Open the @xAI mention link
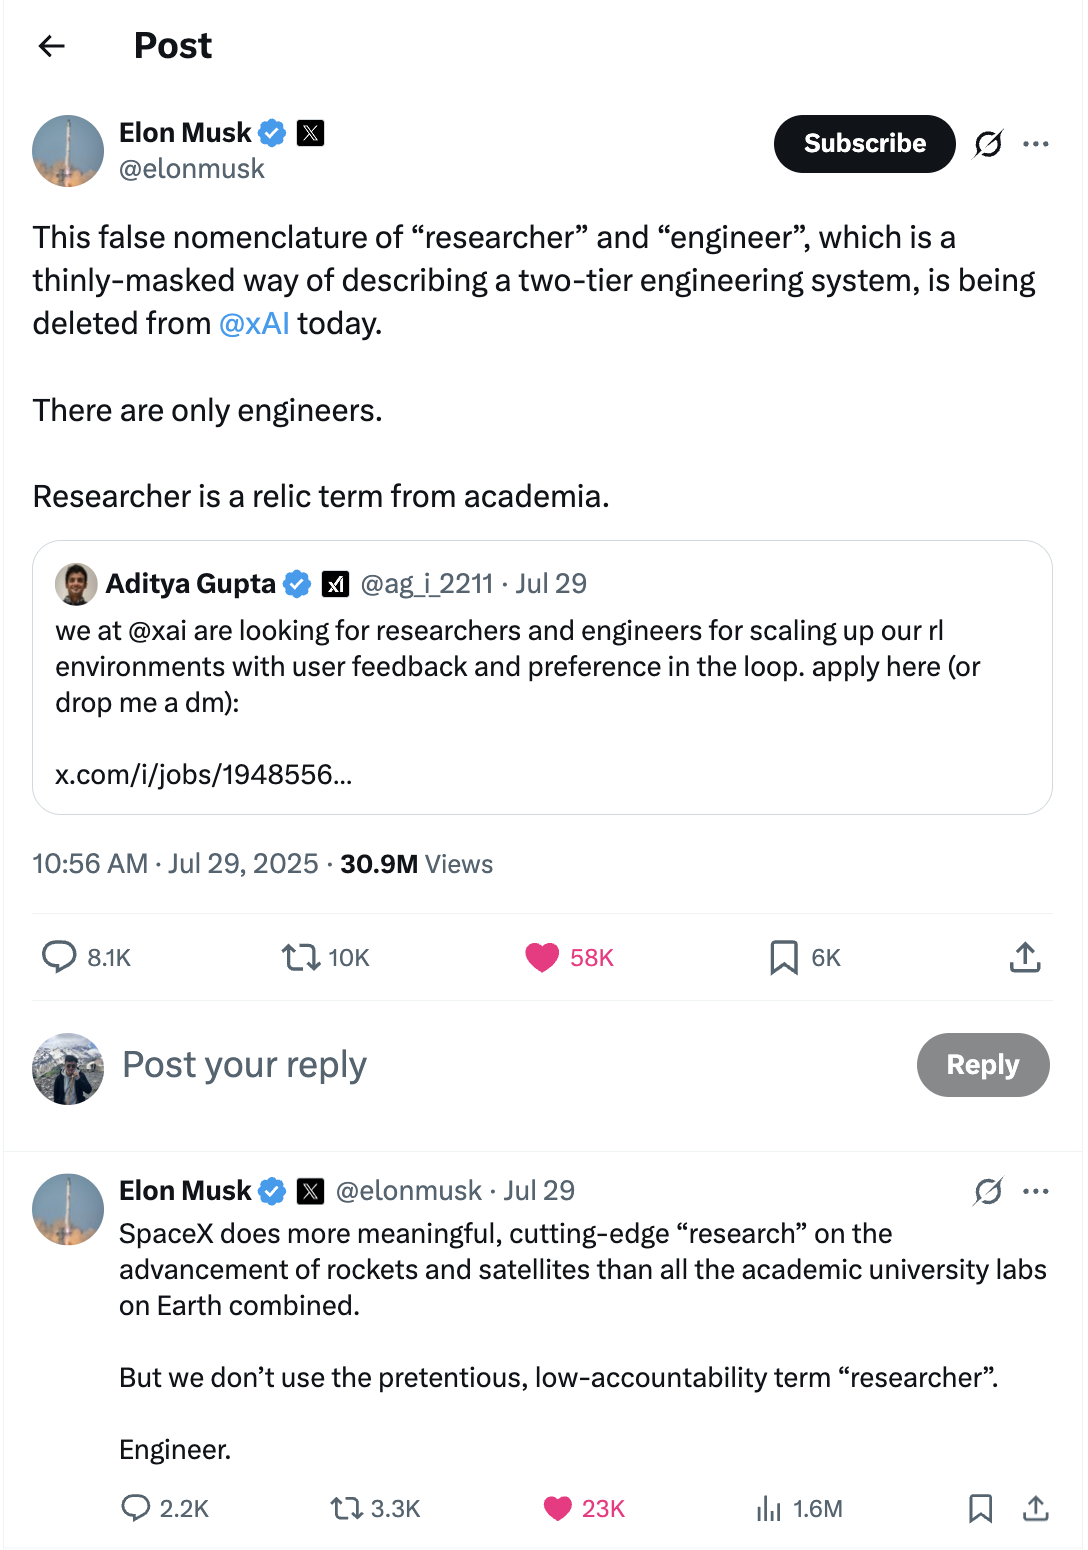Screen dimensions: 1088x1550 [254, 324]
